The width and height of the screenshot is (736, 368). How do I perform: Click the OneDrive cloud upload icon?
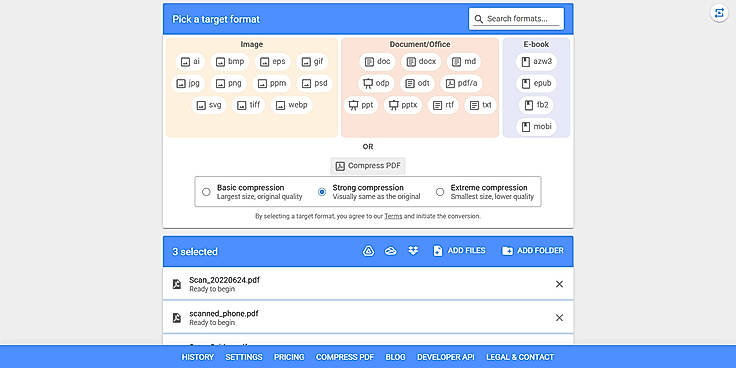(x=391, y=251)
